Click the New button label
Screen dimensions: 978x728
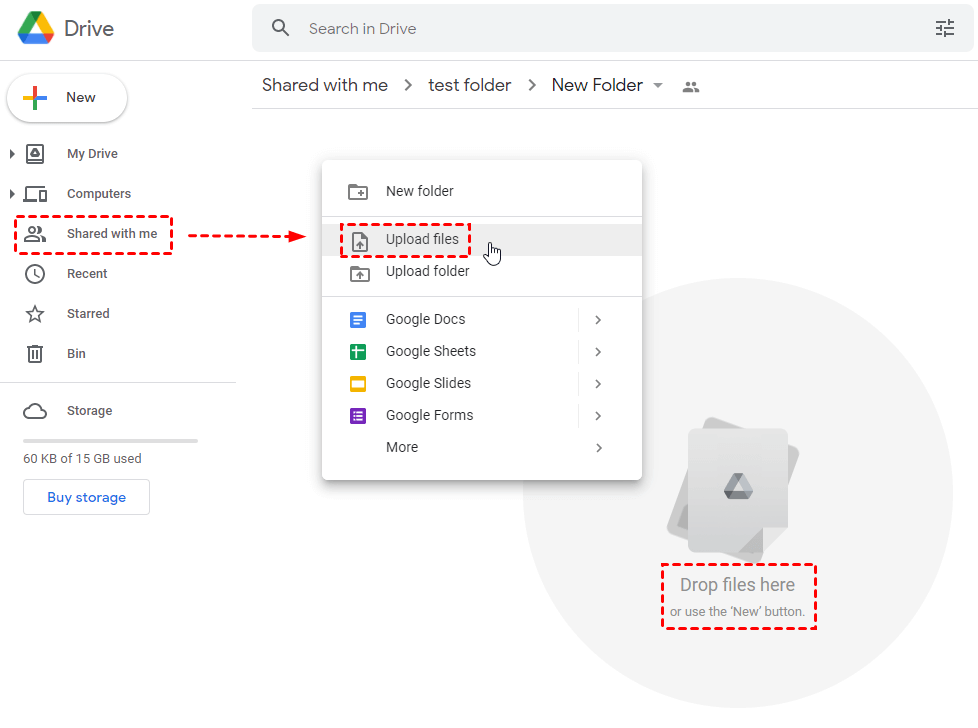pyautogui.click(x=81, y=97)
